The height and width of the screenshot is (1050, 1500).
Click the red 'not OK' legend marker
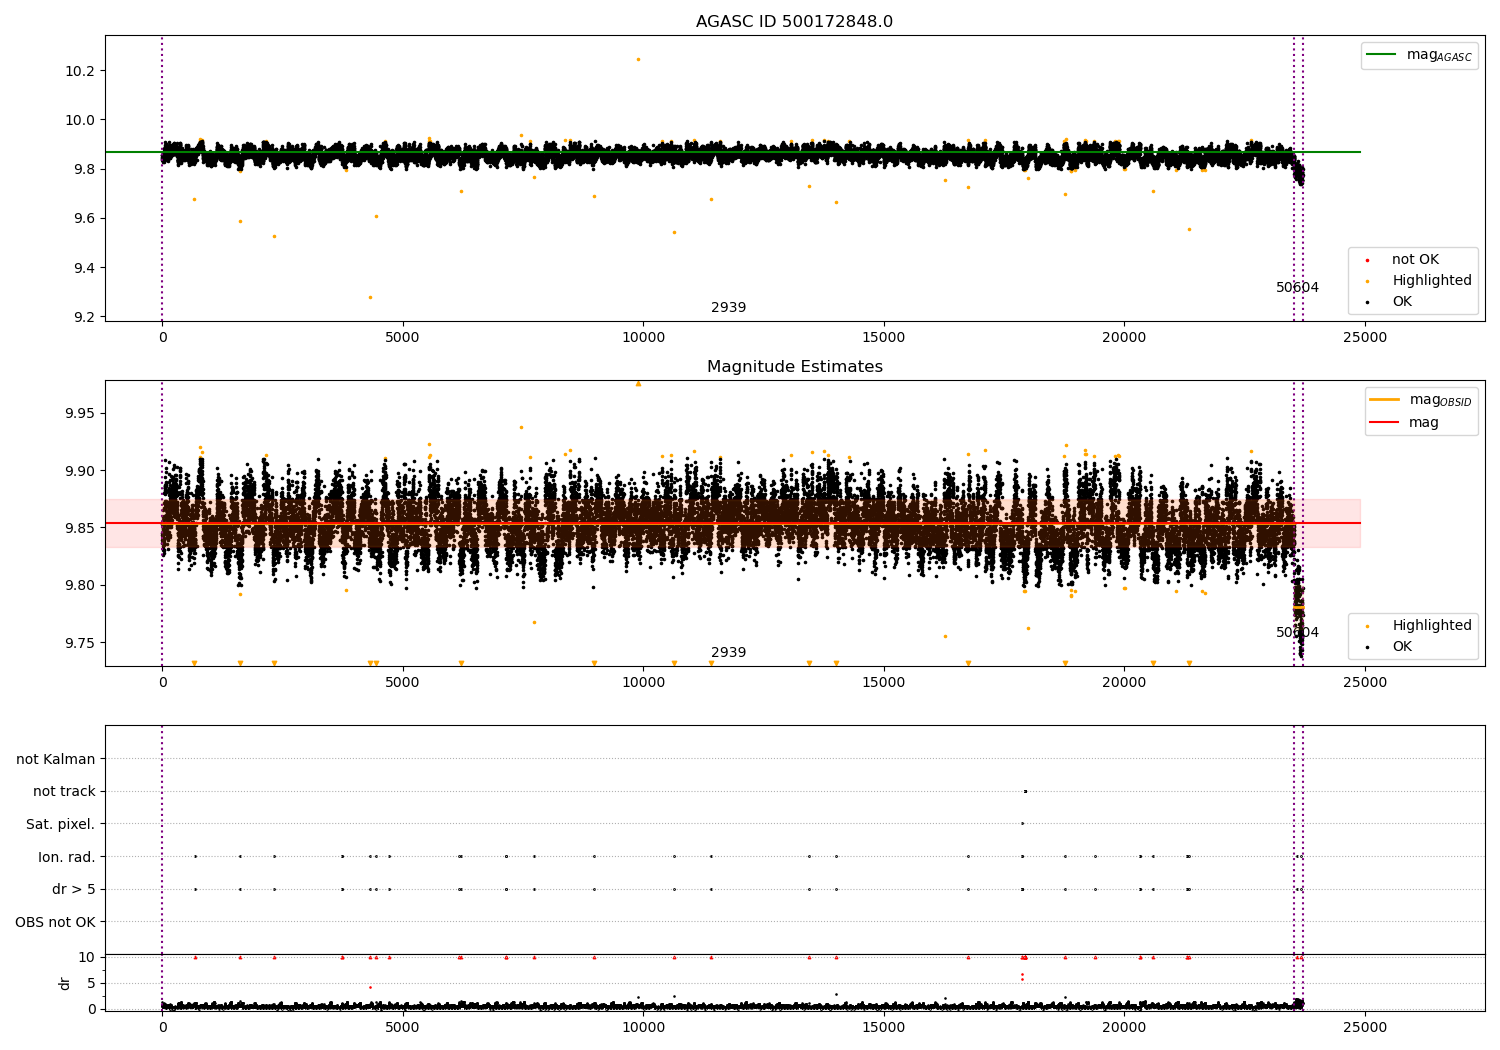tap(1367, 260)
